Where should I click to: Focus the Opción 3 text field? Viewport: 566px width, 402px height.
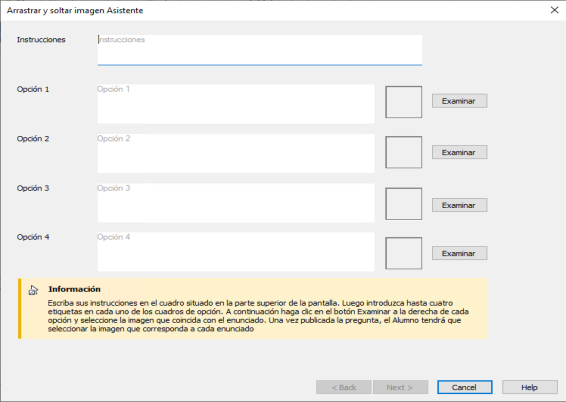[236, 203]
